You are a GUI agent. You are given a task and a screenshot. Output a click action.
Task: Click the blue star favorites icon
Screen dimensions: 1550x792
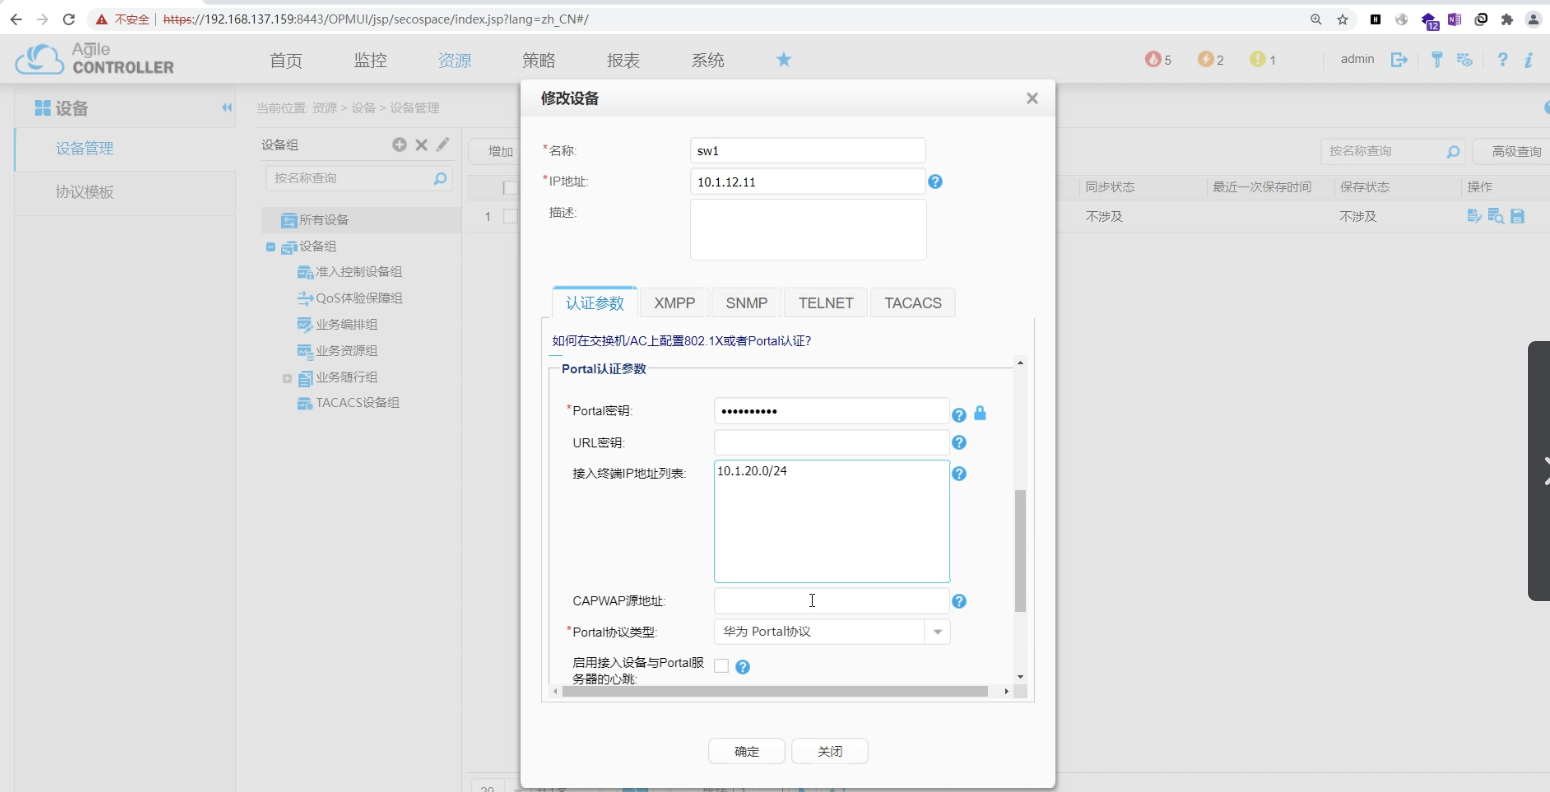click(x=784, y=59)
